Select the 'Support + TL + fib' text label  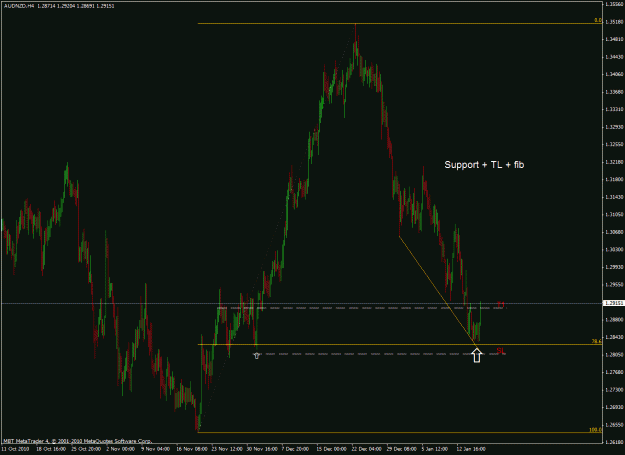coord(484,165)
